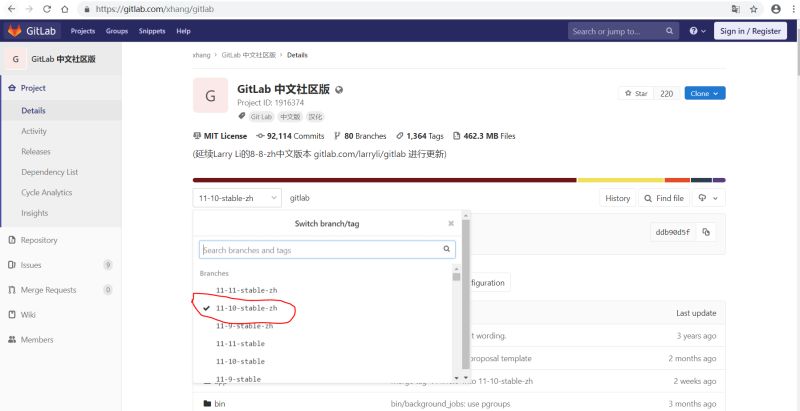Image resolution: width=800 pixels, height=411 pixels.
Task: Click the search magnifier in navbar
Action: pos(669,31)
